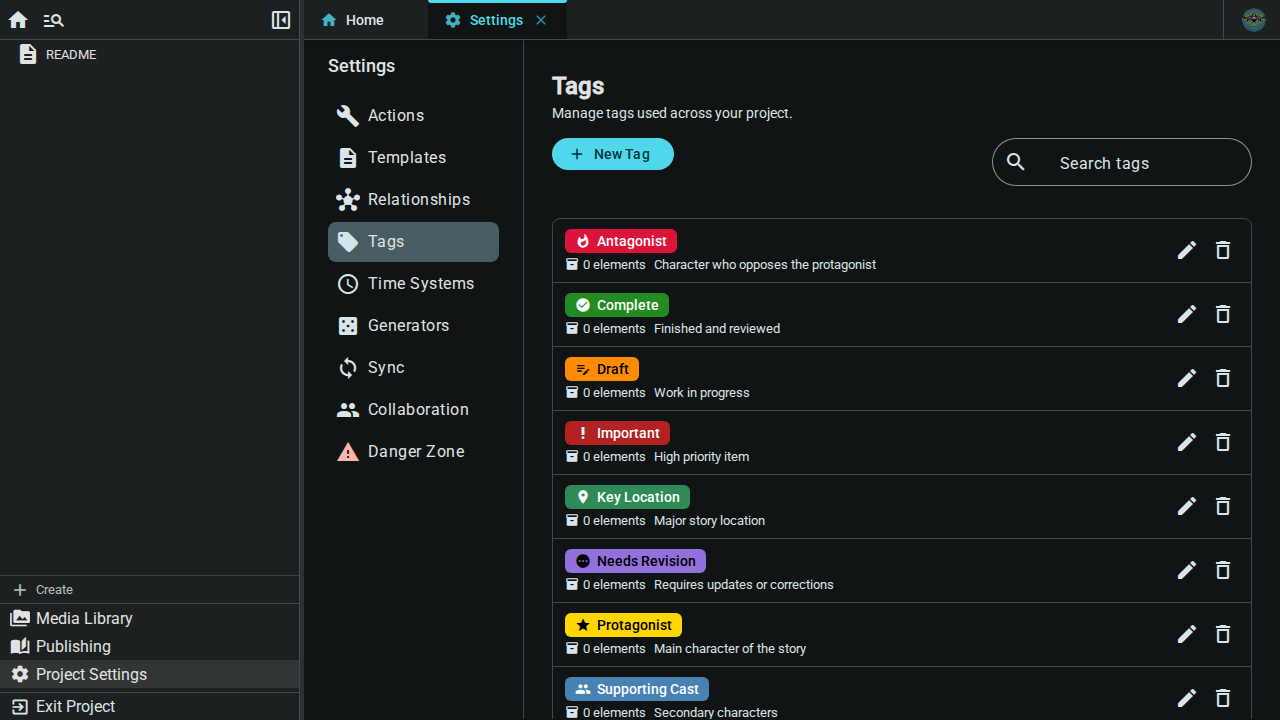Select the Project Settings sidebar item
This screenshot has width=1280, height=720.
[x=150, y=675]
